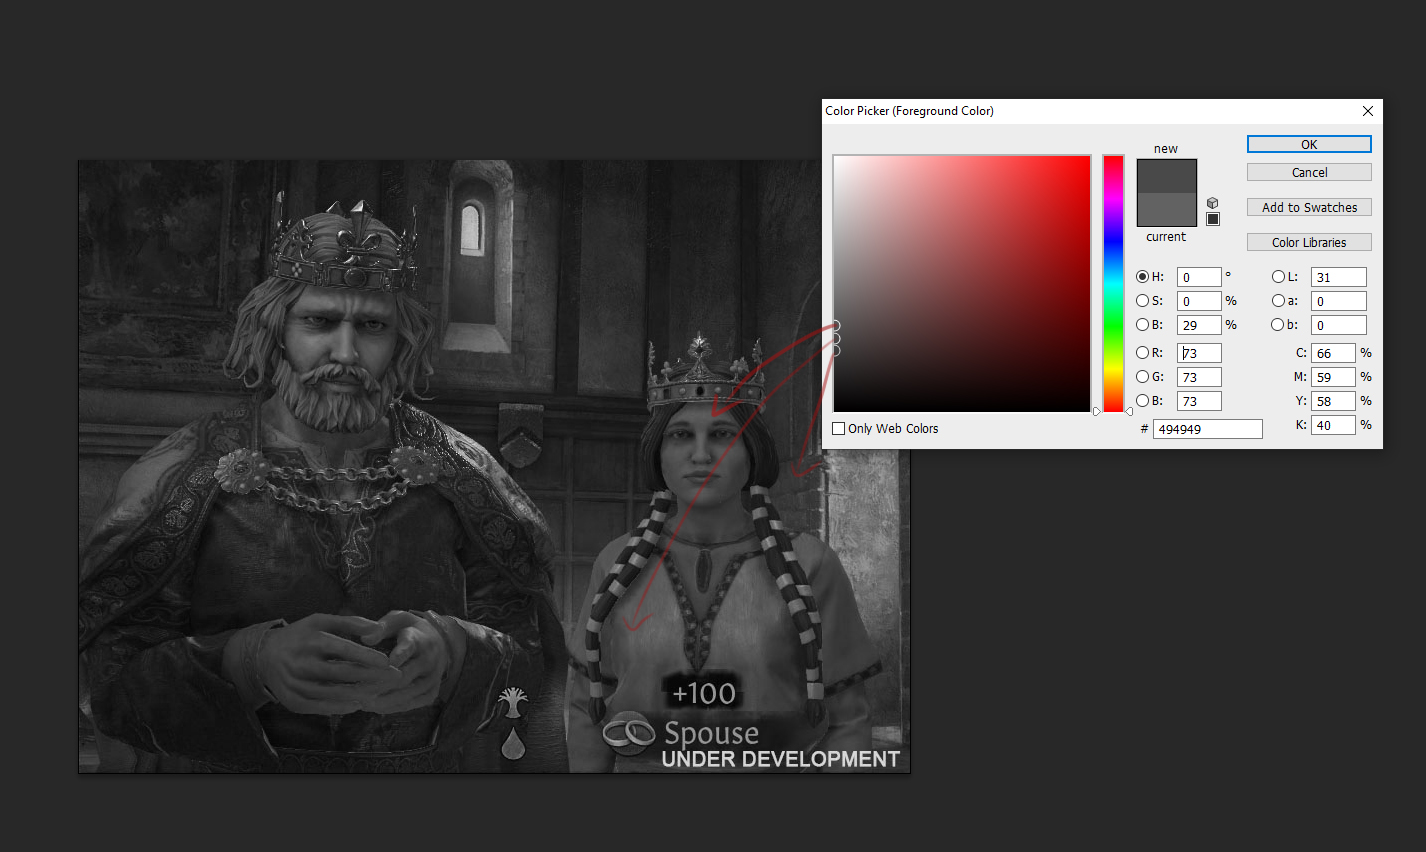This screenshot has width=1426, height=852.
Task: Click the new color swatch
Action: pos(1167,176)
